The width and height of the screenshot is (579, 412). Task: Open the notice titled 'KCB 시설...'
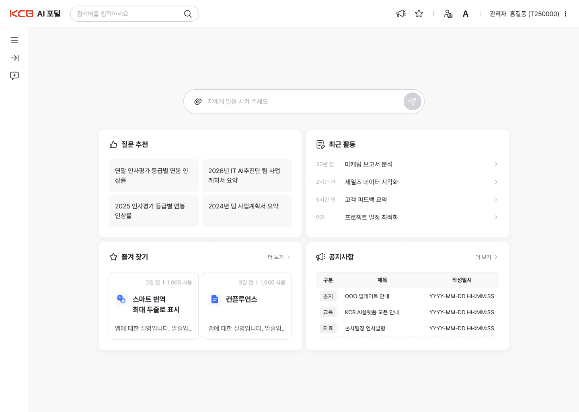click(371, 312)
